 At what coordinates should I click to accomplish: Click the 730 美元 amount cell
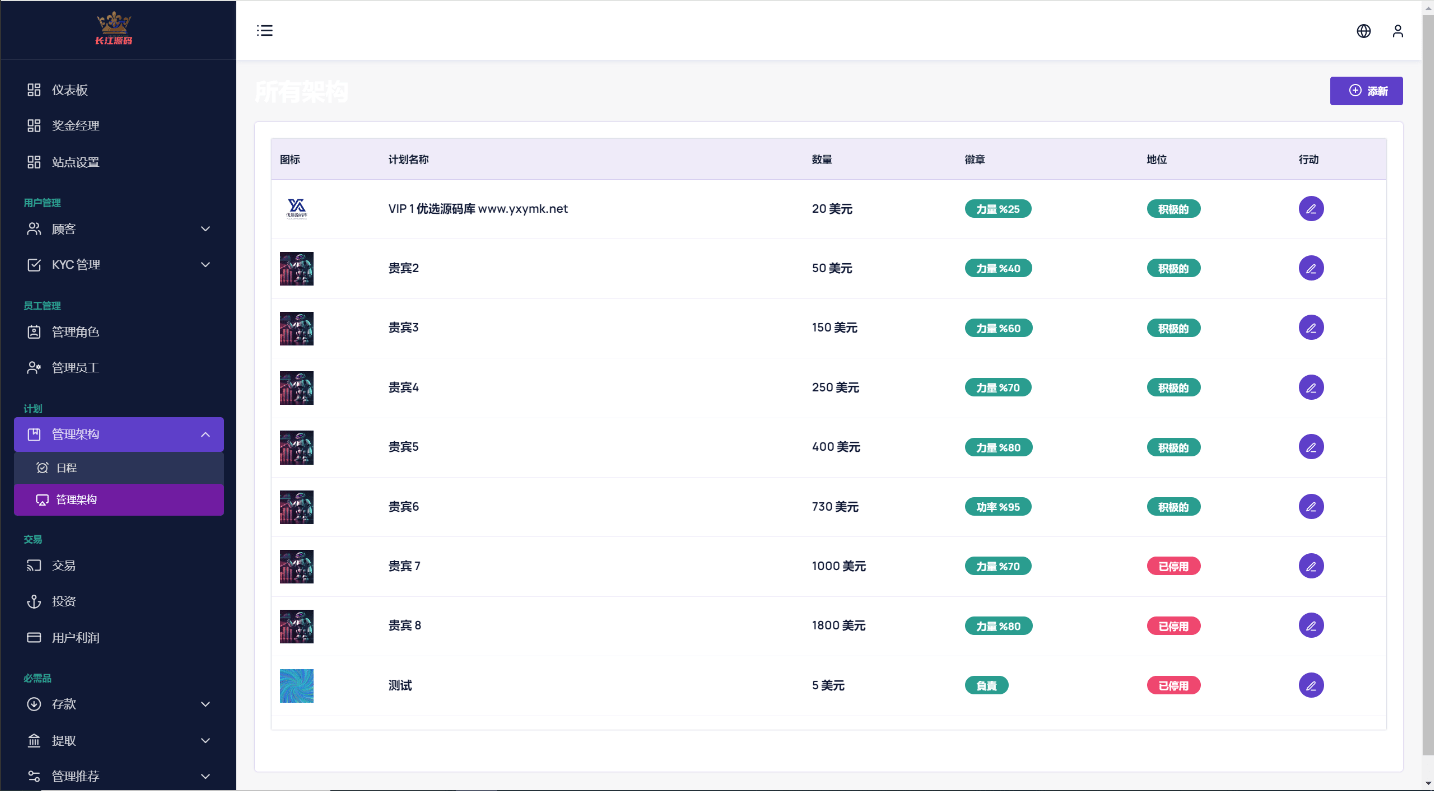point(835,507)
